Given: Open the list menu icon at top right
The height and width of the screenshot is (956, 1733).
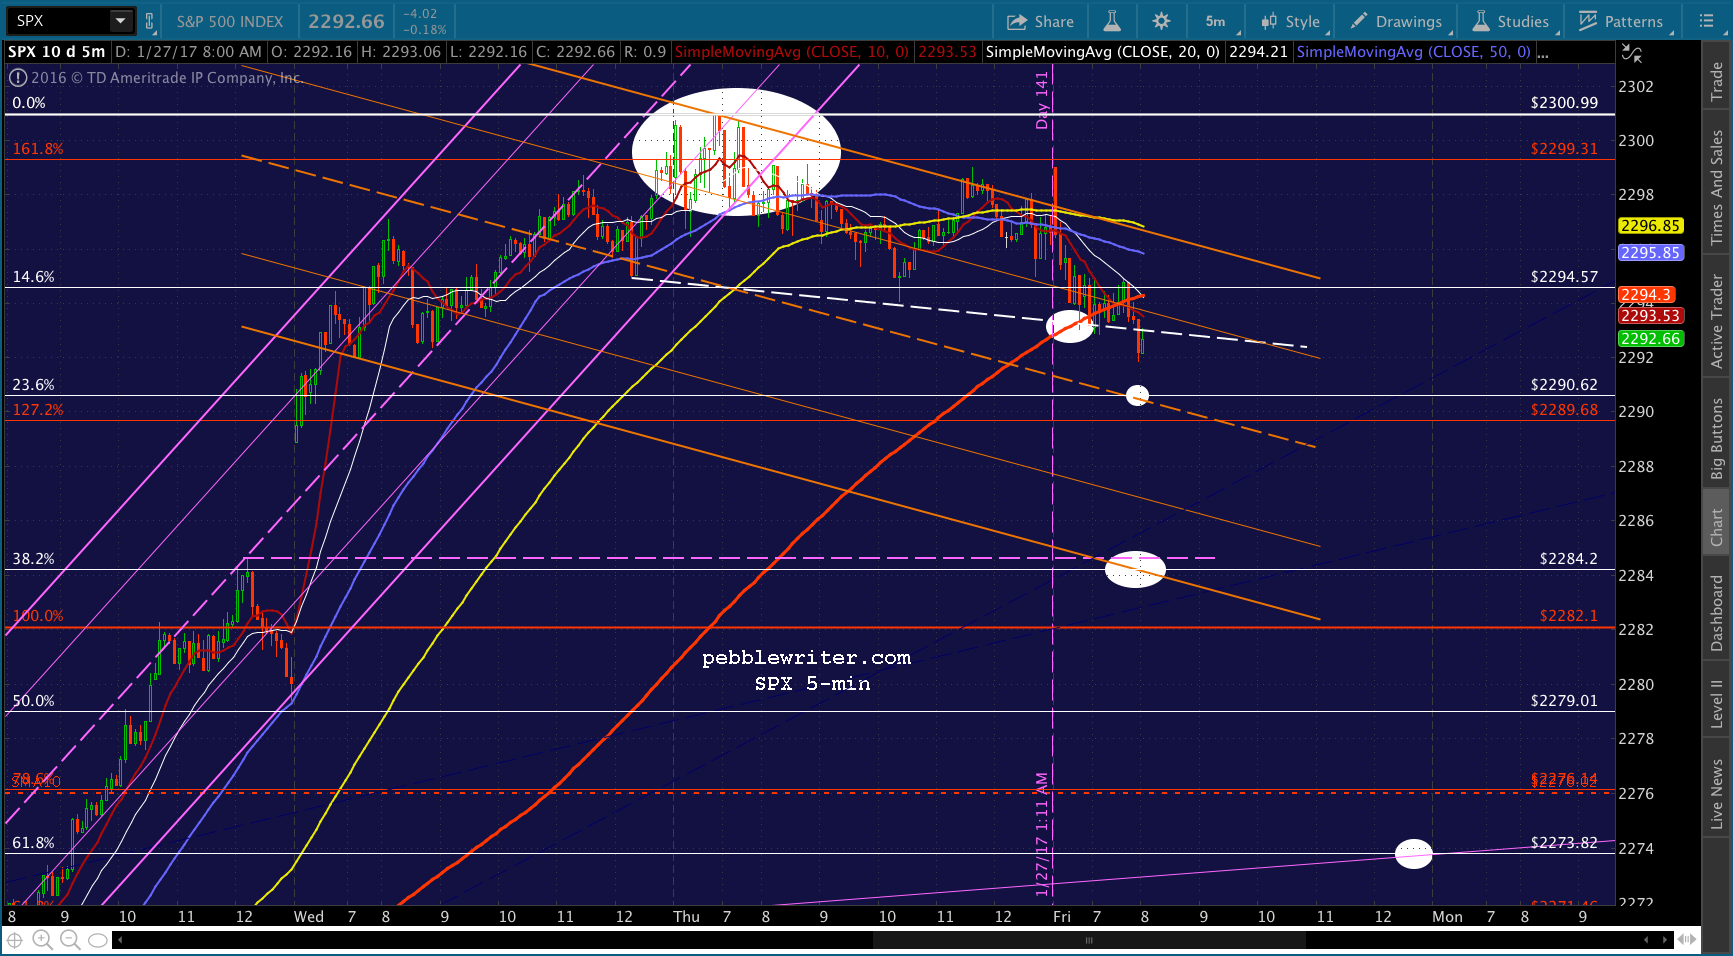Looking at the screenshot, I should tap(1707, 21).
